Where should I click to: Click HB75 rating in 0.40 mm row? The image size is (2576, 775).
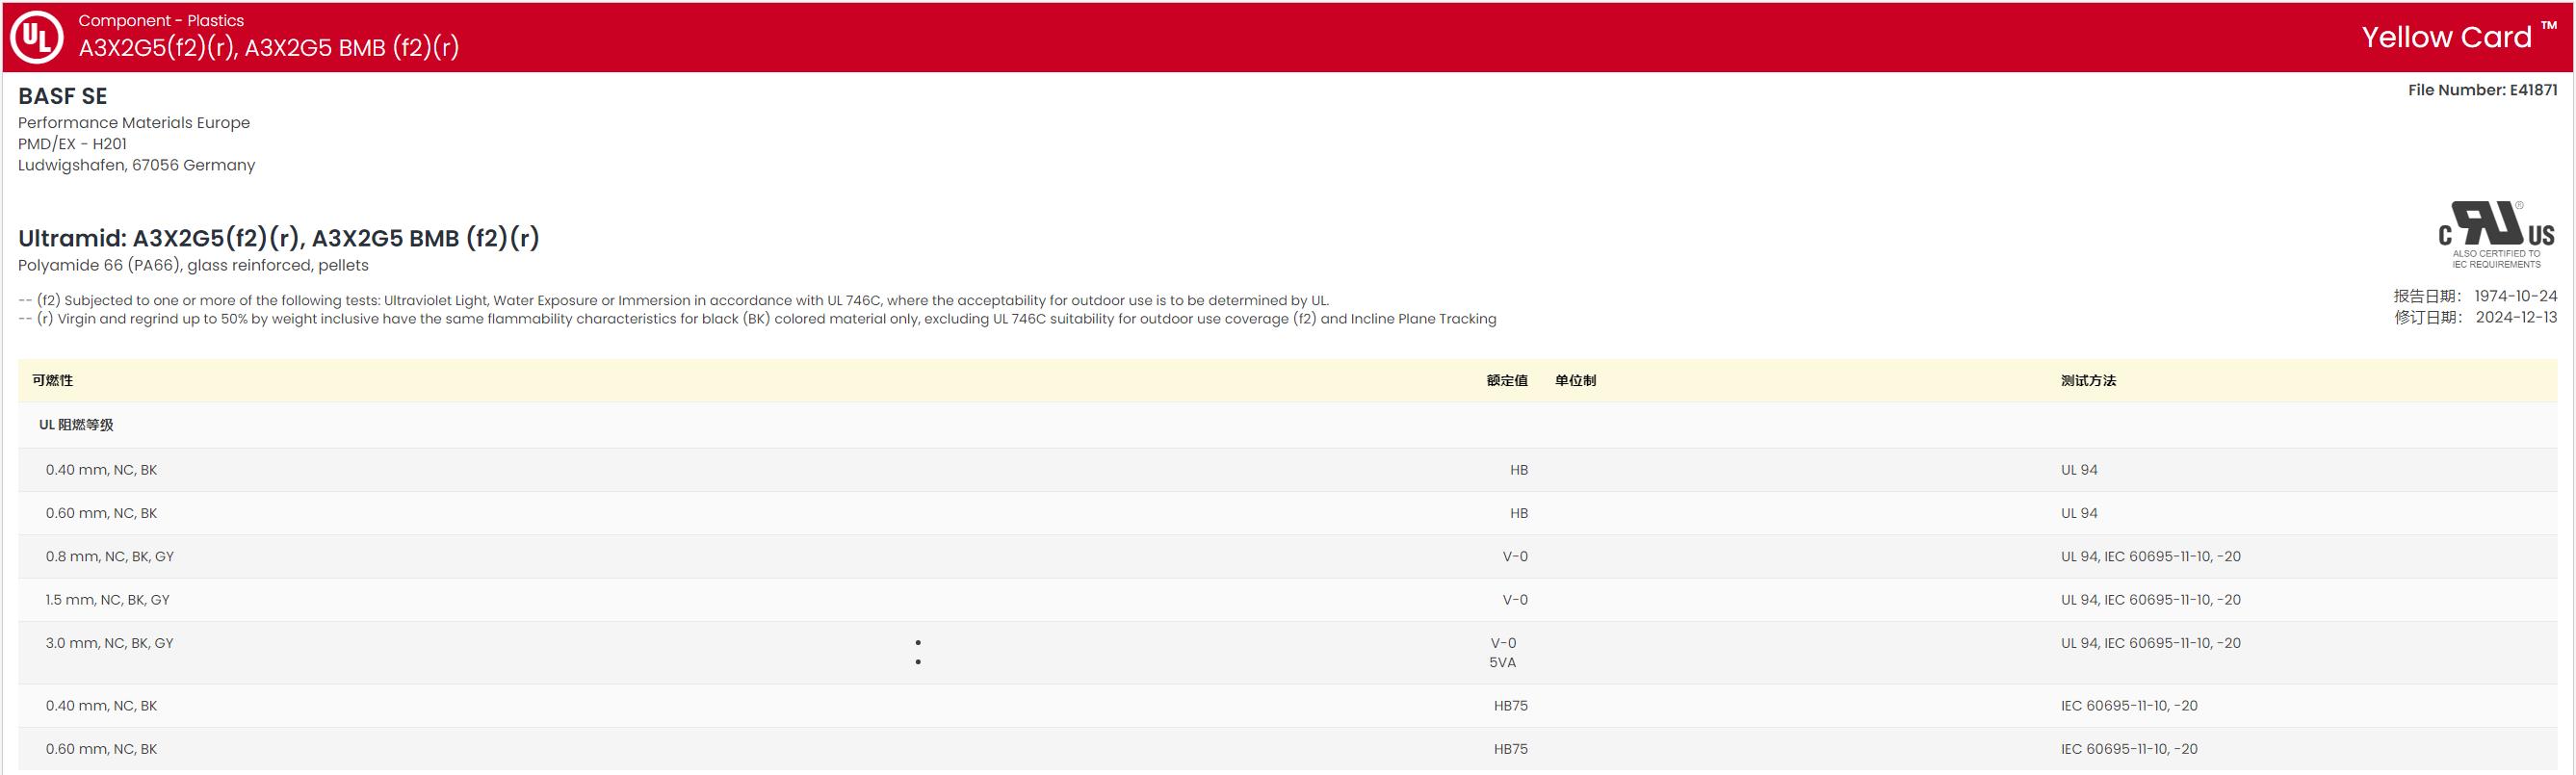tap(1511, 706)
